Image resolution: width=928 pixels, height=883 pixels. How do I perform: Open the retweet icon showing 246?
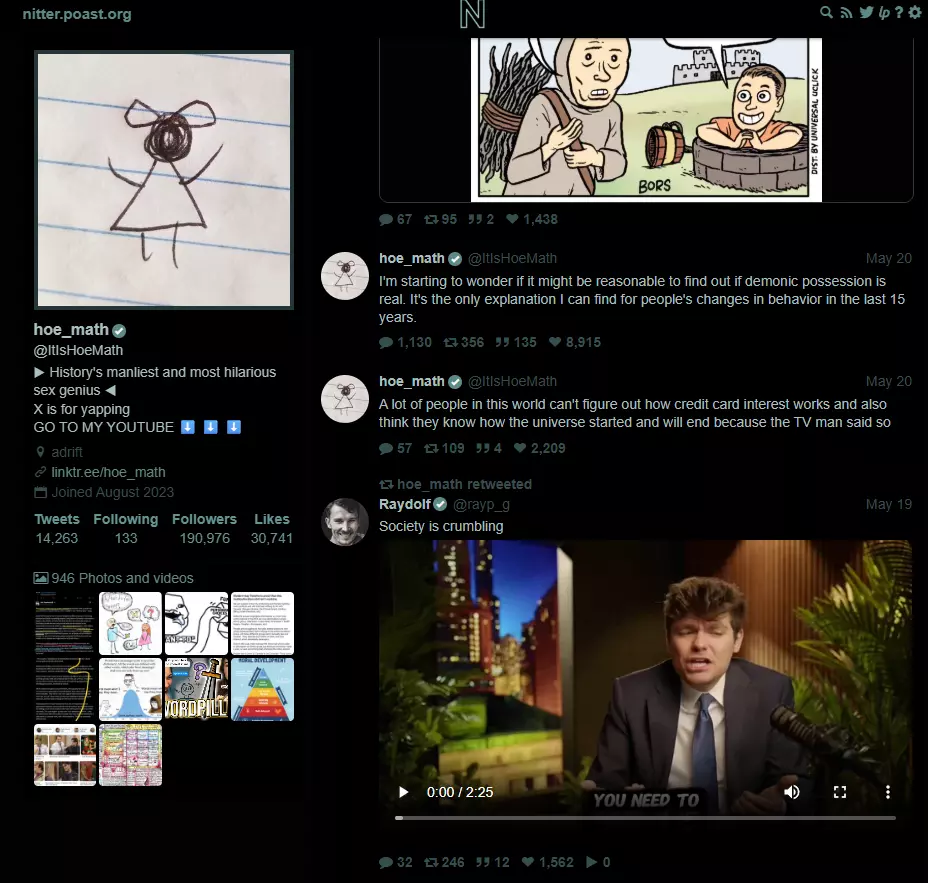[x=431, y=862]
